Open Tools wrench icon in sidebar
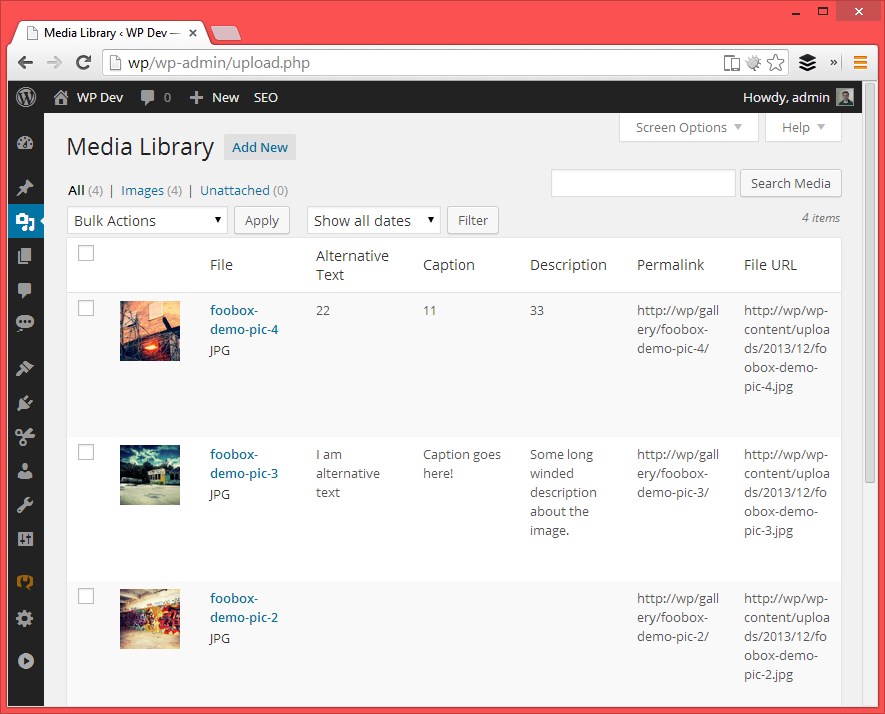Image resolution: width=885 pixels, height=714 pixels. click(25, 505)
